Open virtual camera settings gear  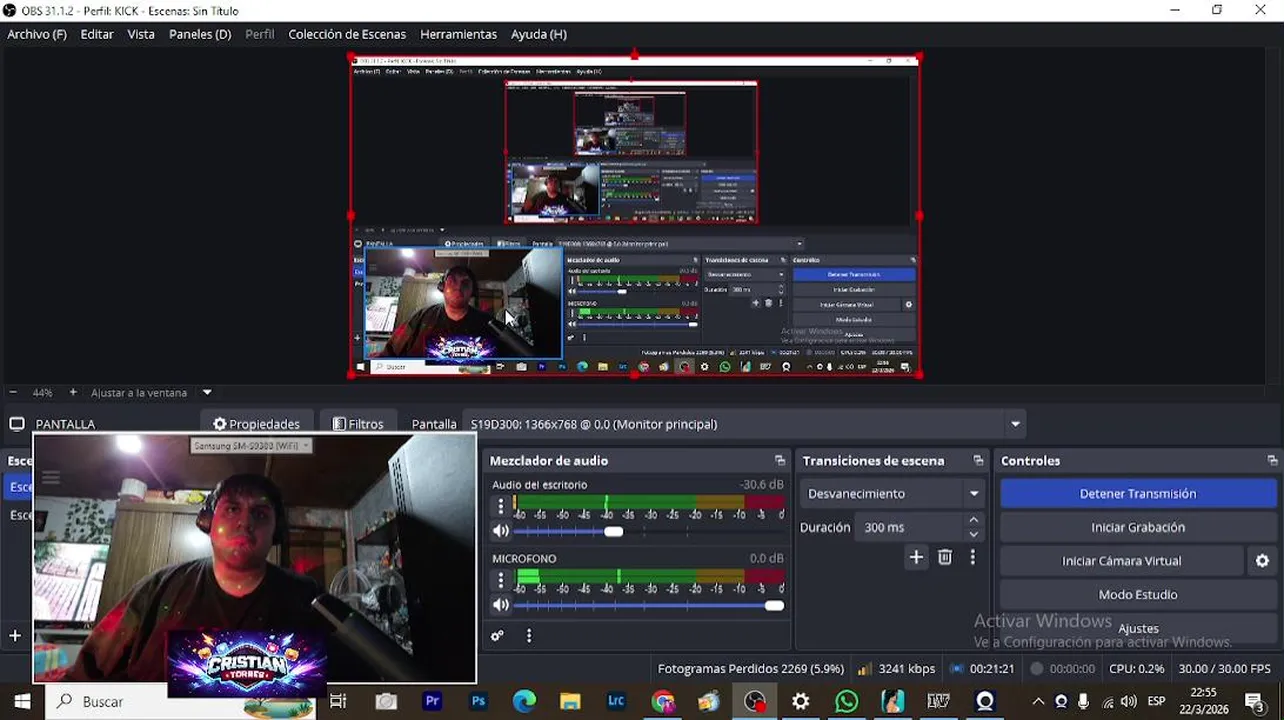click(x=1262, y=561)
